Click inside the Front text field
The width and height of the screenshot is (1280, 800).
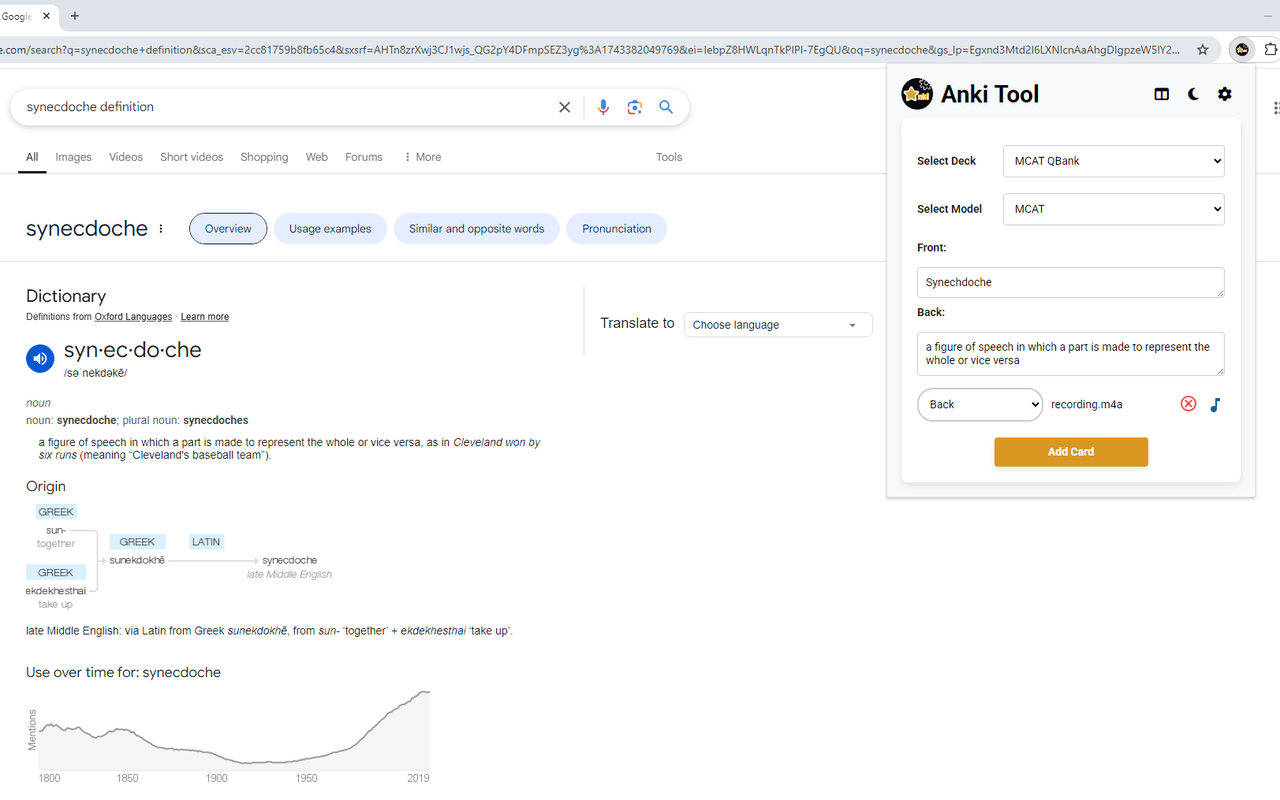[x=1070, y=282]
